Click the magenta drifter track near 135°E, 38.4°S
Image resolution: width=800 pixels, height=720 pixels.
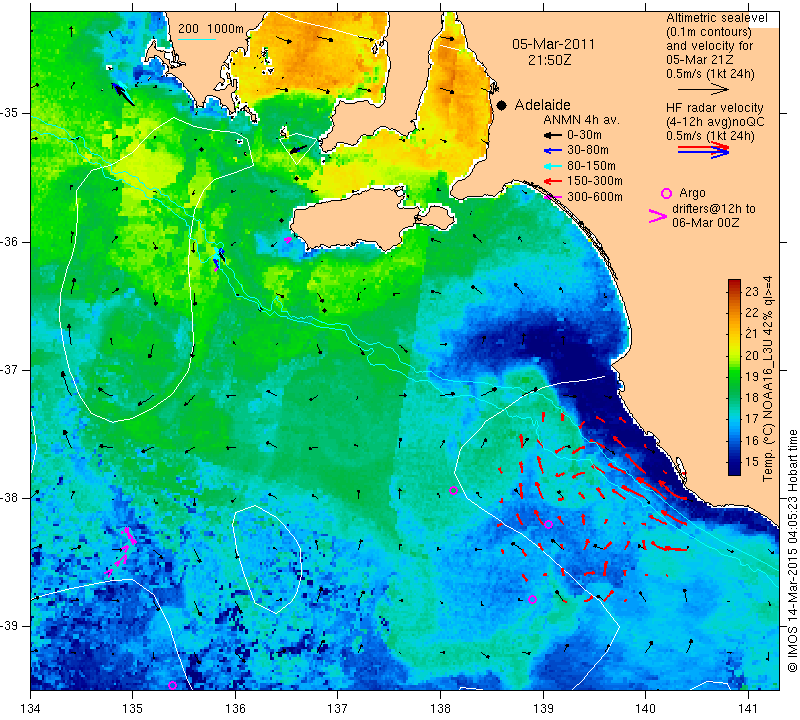(122, 551)
